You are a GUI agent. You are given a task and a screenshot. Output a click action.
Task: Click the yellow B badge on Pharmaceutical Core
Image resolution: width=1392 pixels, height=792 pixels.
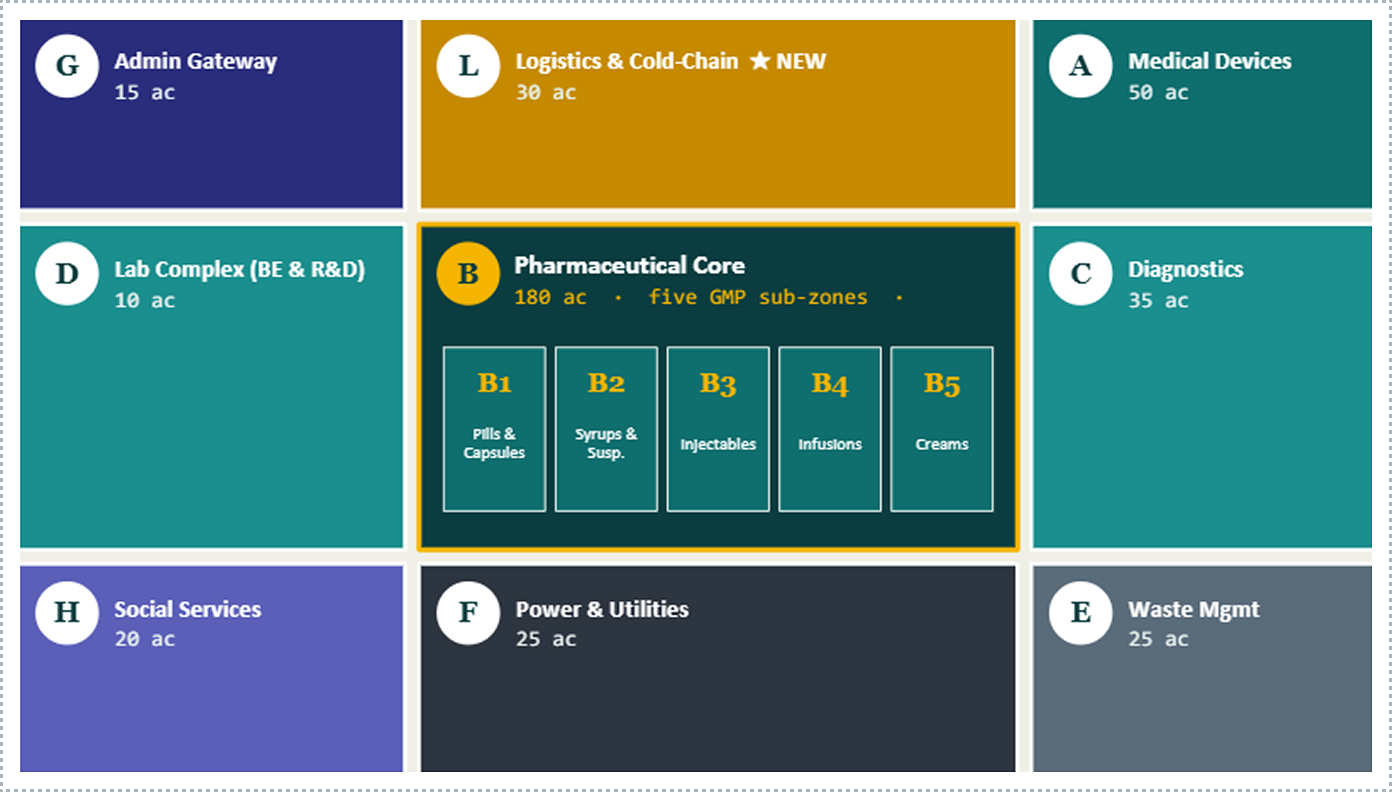click(x=468, y=273)
